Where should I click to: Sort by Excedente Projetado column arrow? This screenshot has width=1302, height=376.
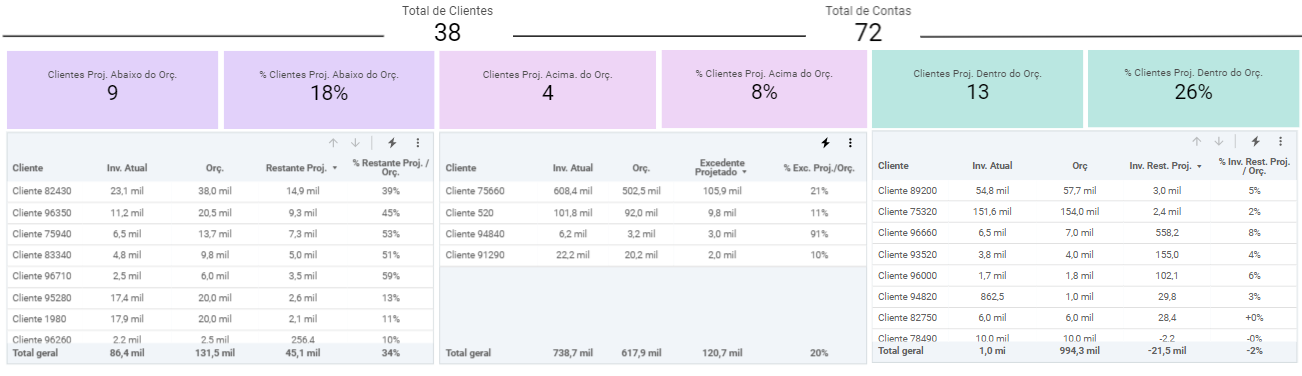[744, 173]
